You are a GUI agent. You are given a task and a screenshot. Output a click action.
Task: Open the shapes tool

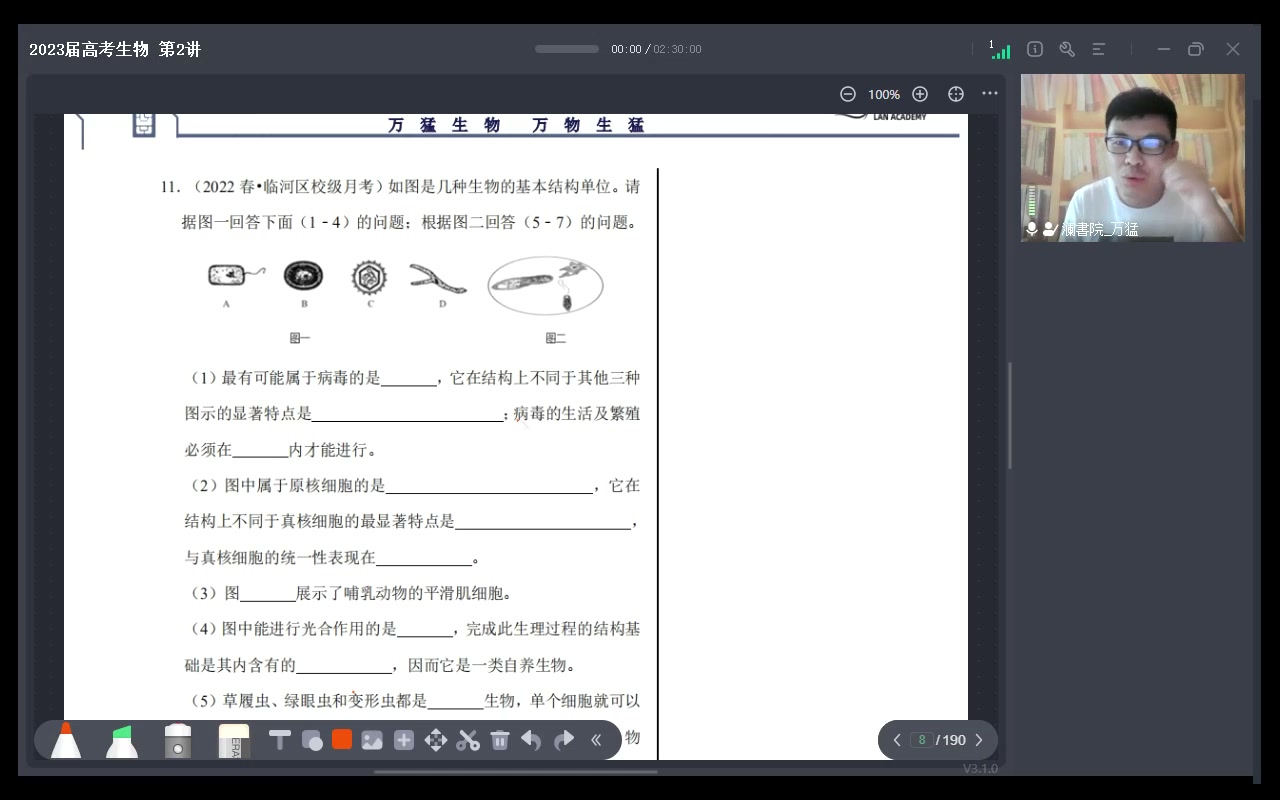(x=312, y=740)
